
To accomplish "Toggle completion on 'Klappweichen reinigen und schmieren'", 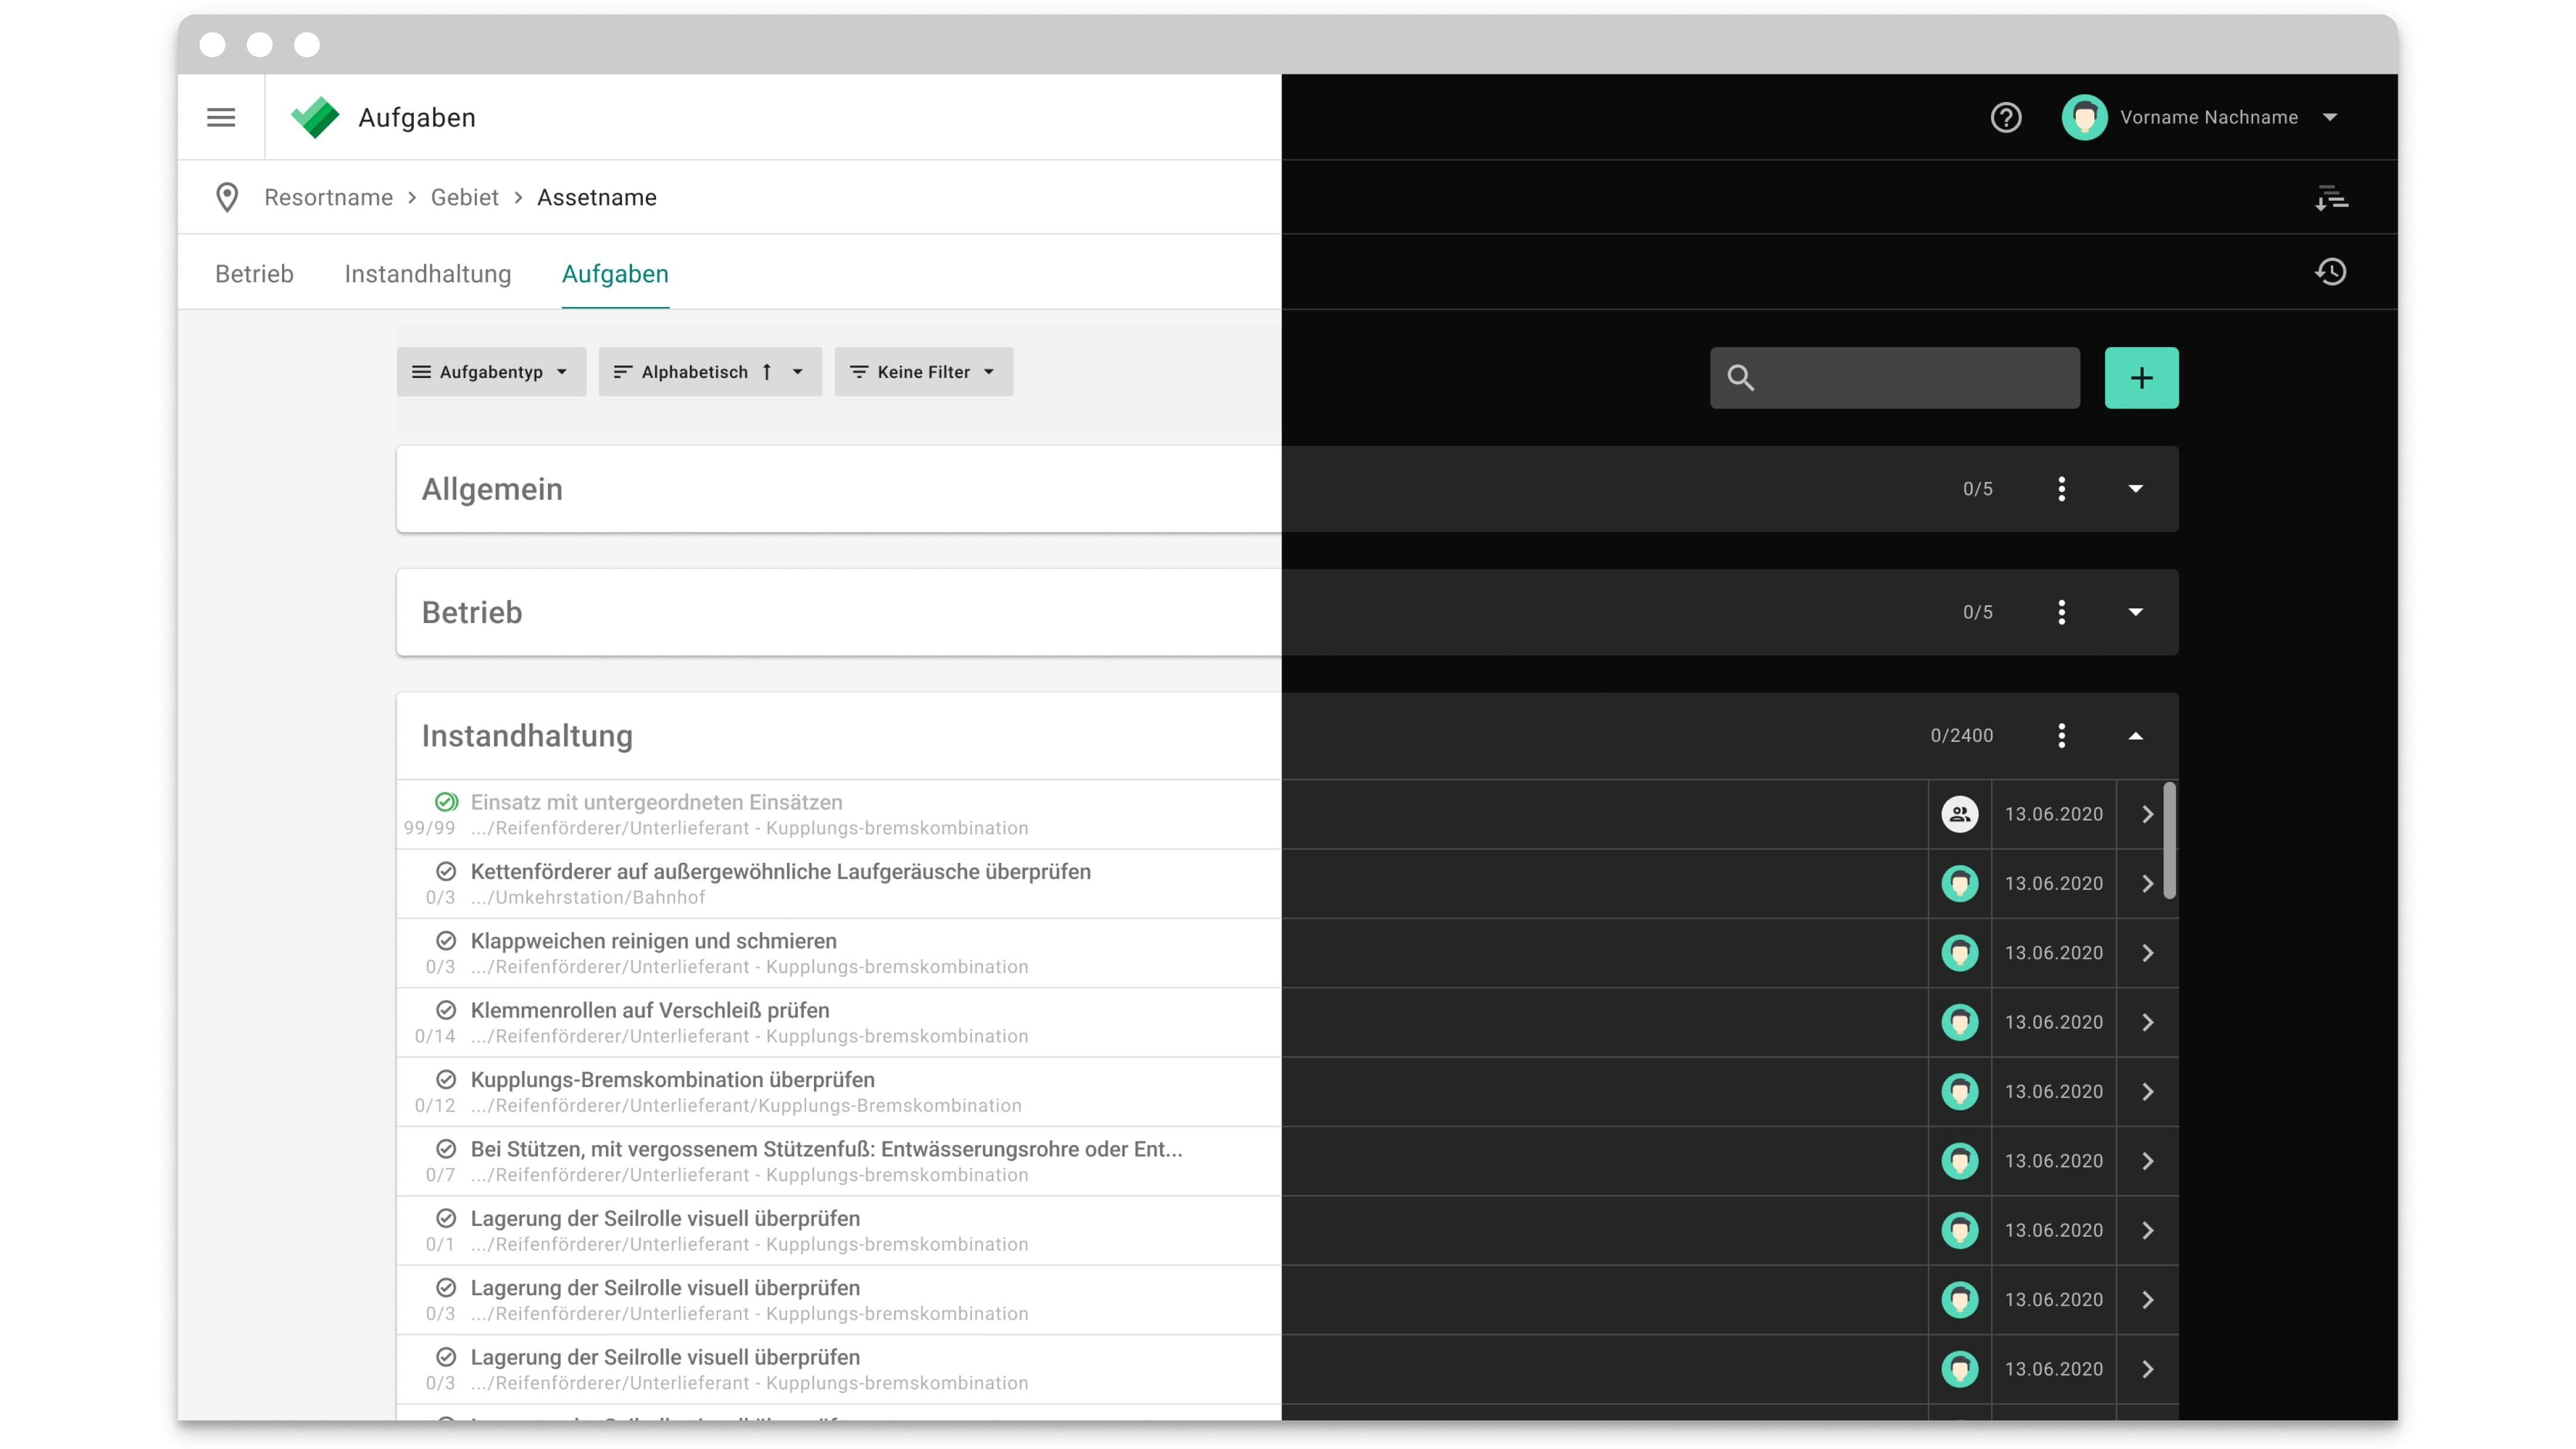I will tap(446, 940).
